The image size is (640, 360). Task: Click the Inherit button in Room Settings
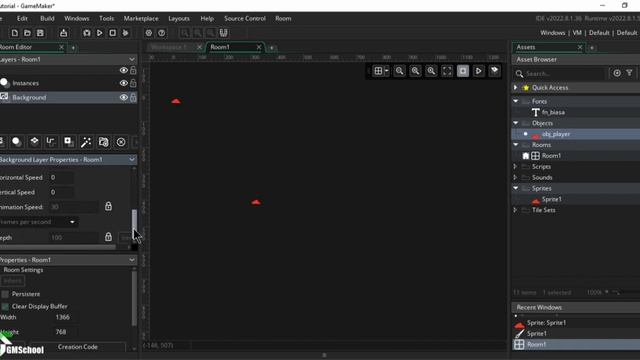pos(13,281)
